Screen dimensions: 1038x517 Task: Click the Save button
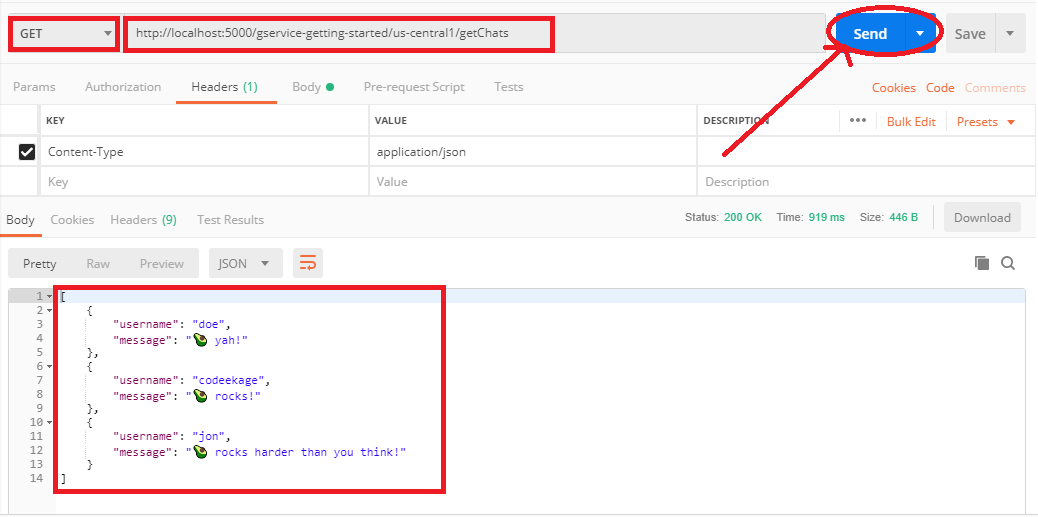(x=970, y=33)
